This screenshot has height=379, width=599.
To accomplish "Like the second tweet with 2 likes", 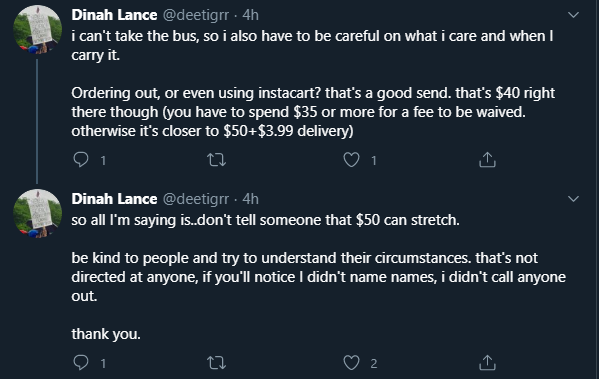I will pyautogui.click(x=351, y=363).
